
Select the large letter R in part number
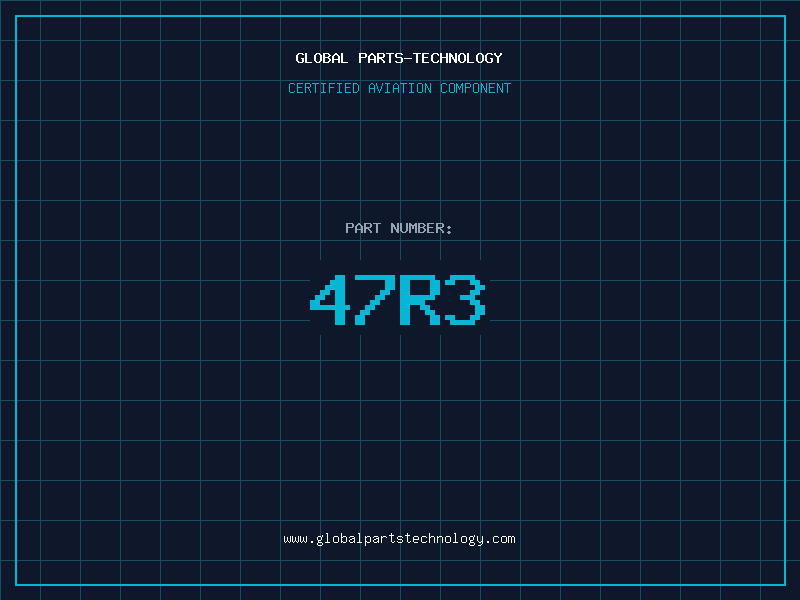coord(420,299)
